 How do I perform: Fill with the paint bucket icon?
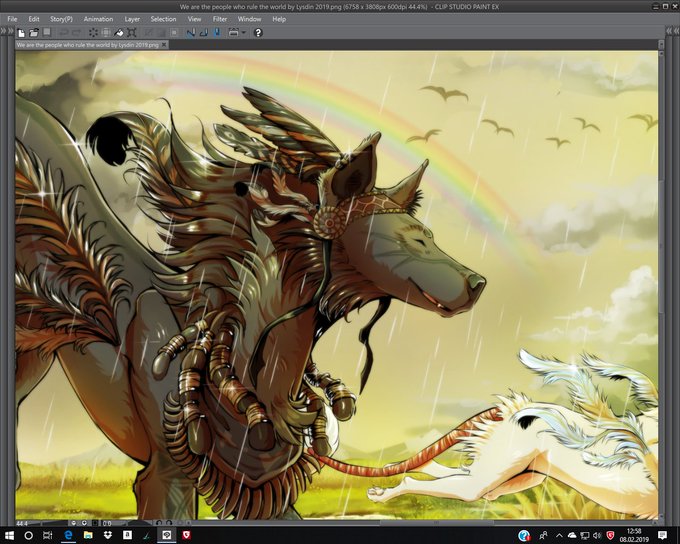(118, 33)
